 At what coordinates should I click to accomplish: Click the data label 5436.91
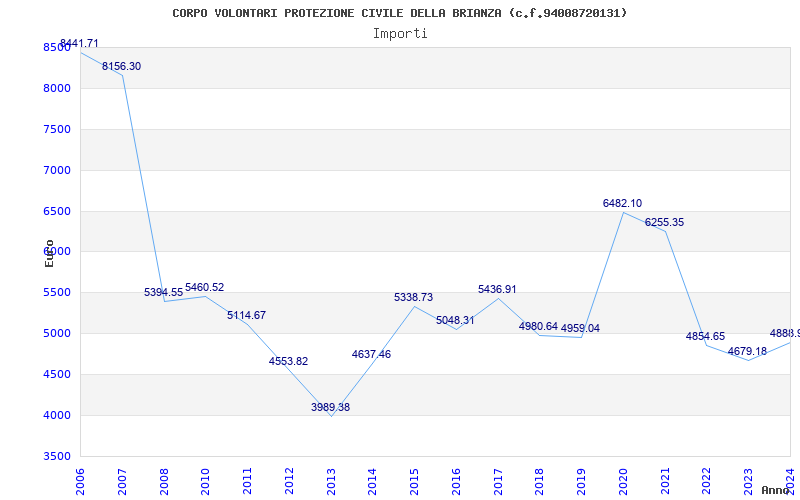(497, 289)
